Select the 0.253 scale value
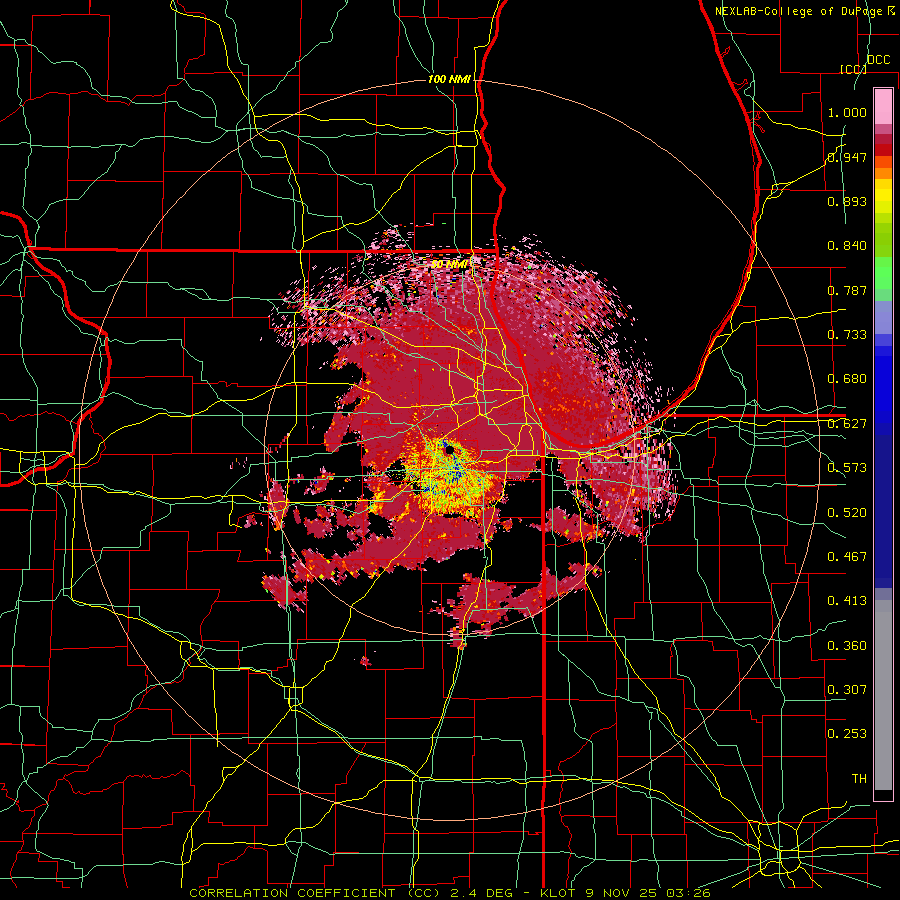Image resolution: width=900 pixels, height=900 pixels. tap(847, 734)
